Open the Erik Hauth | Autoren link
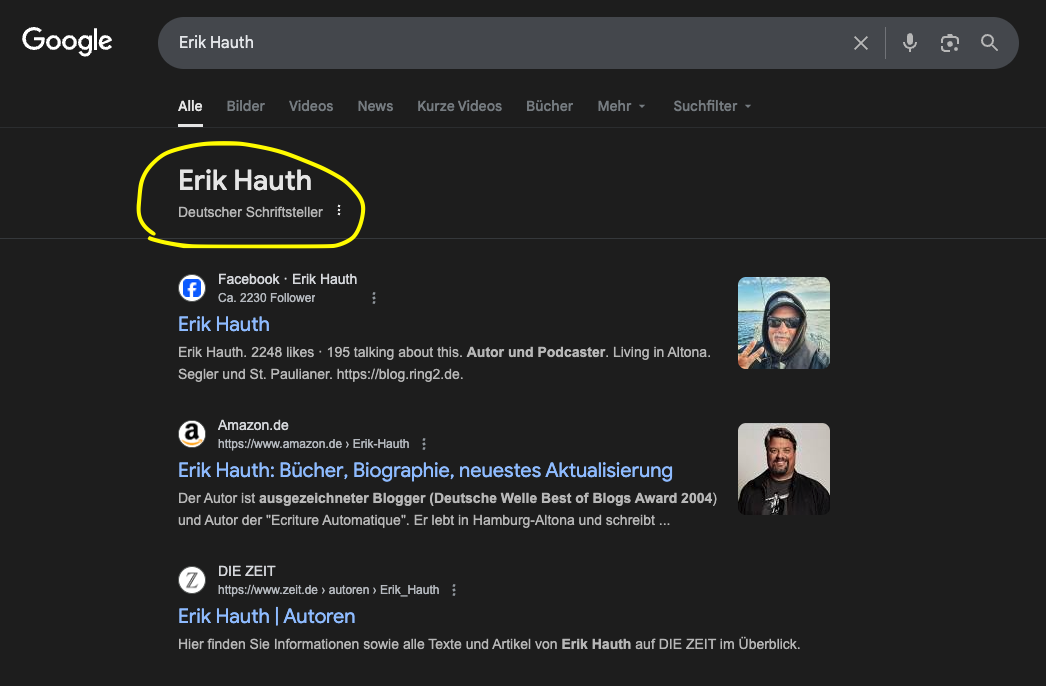 266,616
